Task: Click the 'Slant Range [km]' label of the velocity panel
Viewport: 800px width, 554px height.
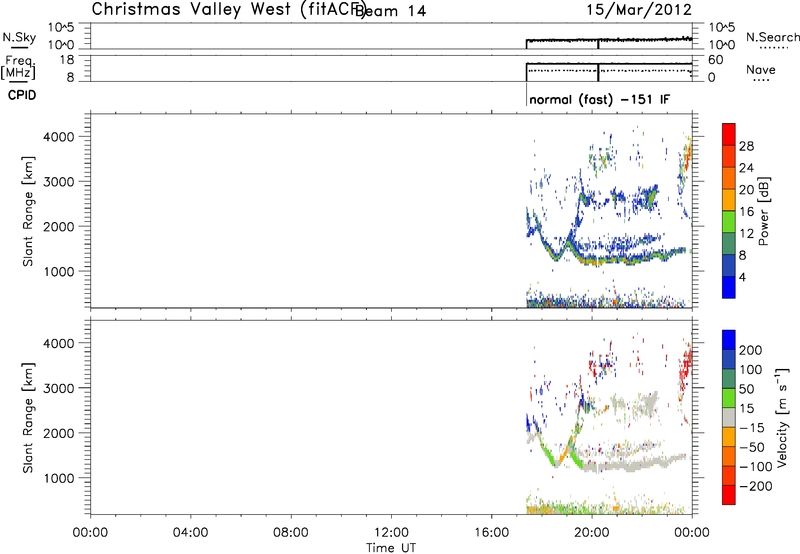Action: coord(28,418)
